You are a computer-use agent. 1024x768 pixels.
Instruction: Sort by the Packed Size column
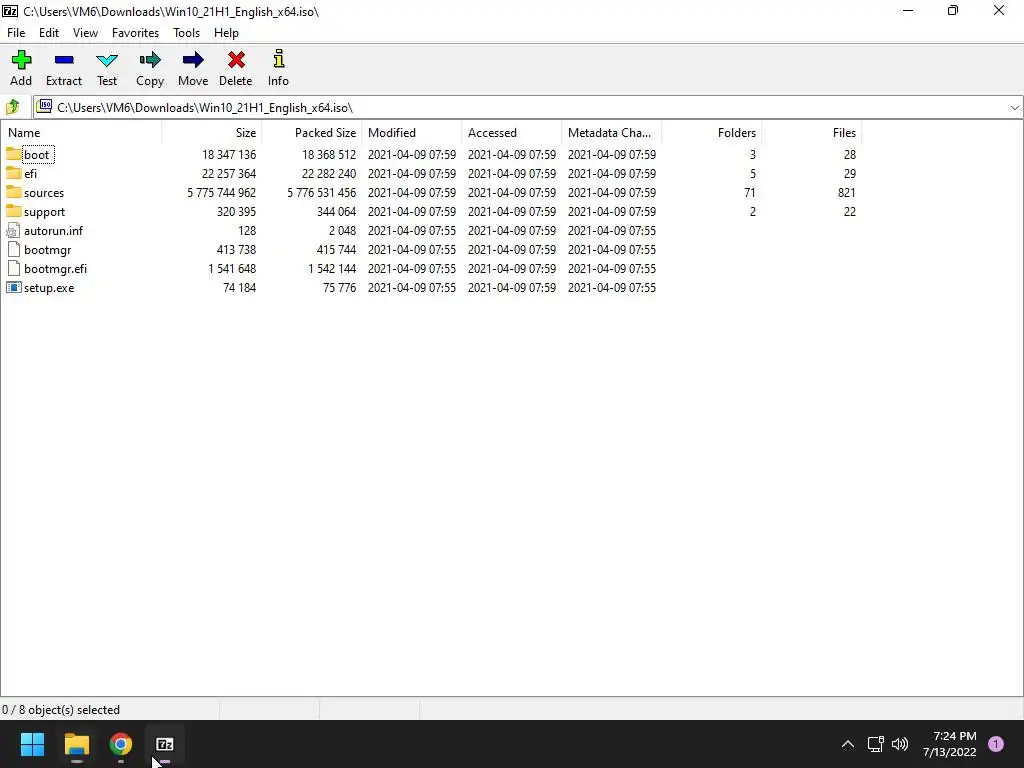click(x=312, y=133)
